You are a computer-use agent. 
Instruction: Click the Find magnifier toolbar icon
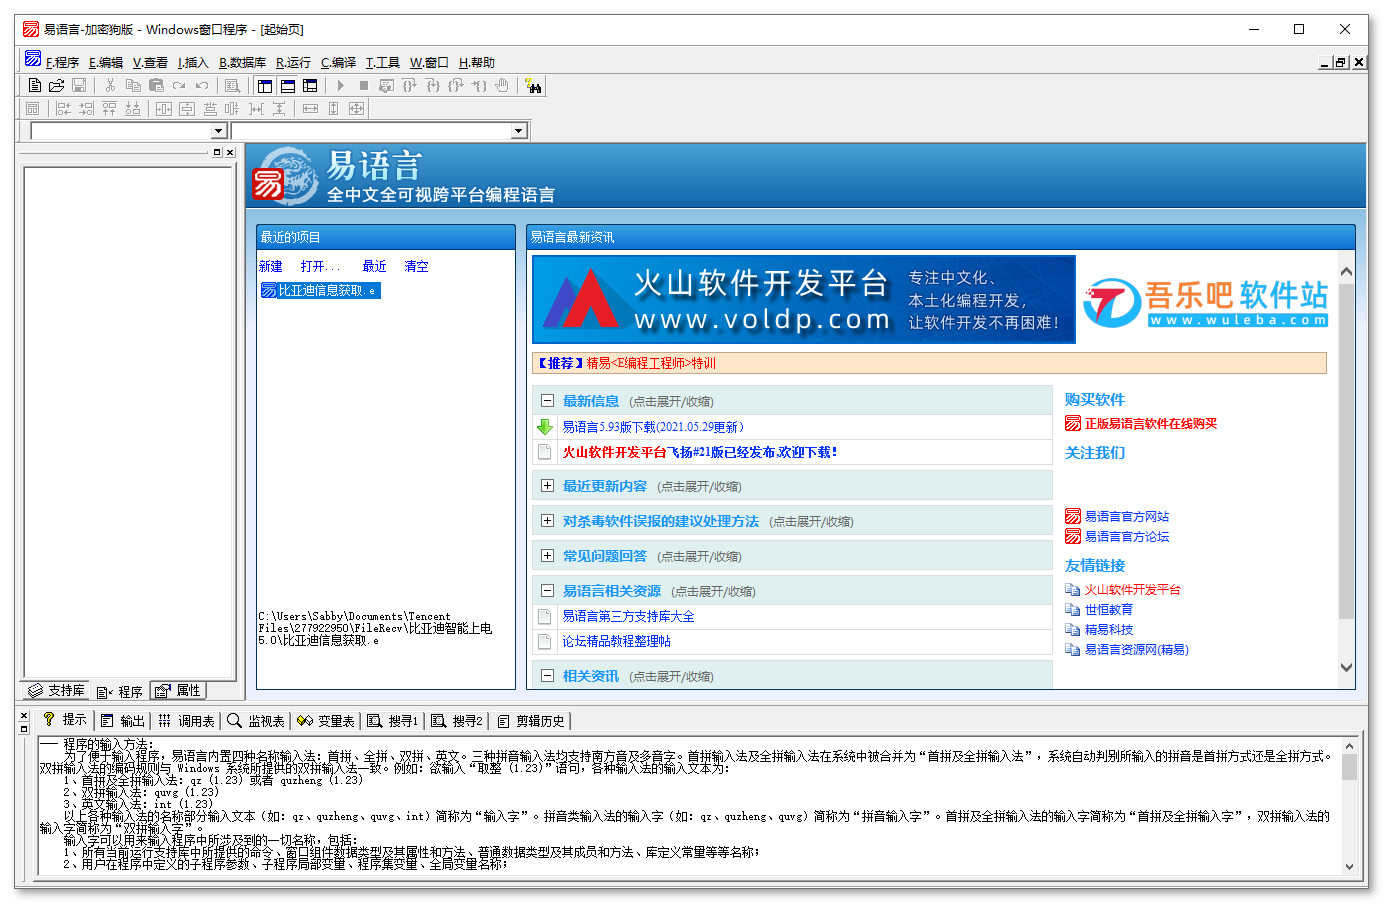pyautogui.click(x=232, y=86)
